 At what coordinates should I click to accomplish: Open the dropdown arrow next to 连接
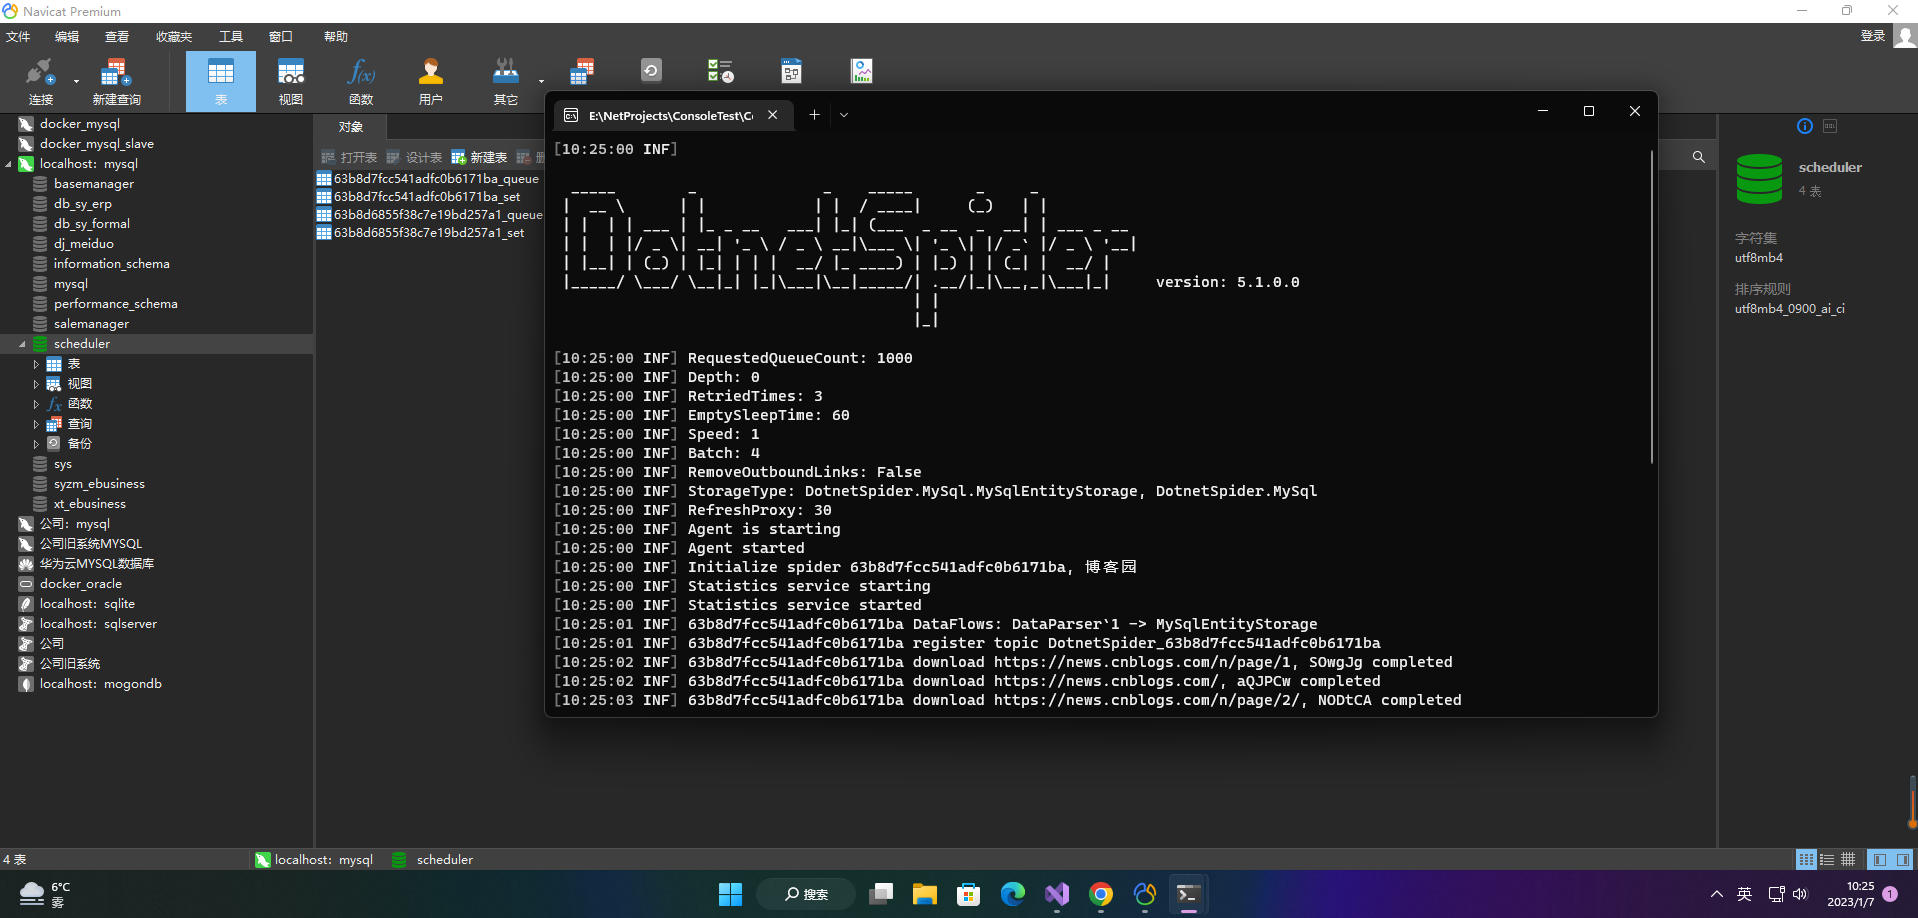[76, 82]
